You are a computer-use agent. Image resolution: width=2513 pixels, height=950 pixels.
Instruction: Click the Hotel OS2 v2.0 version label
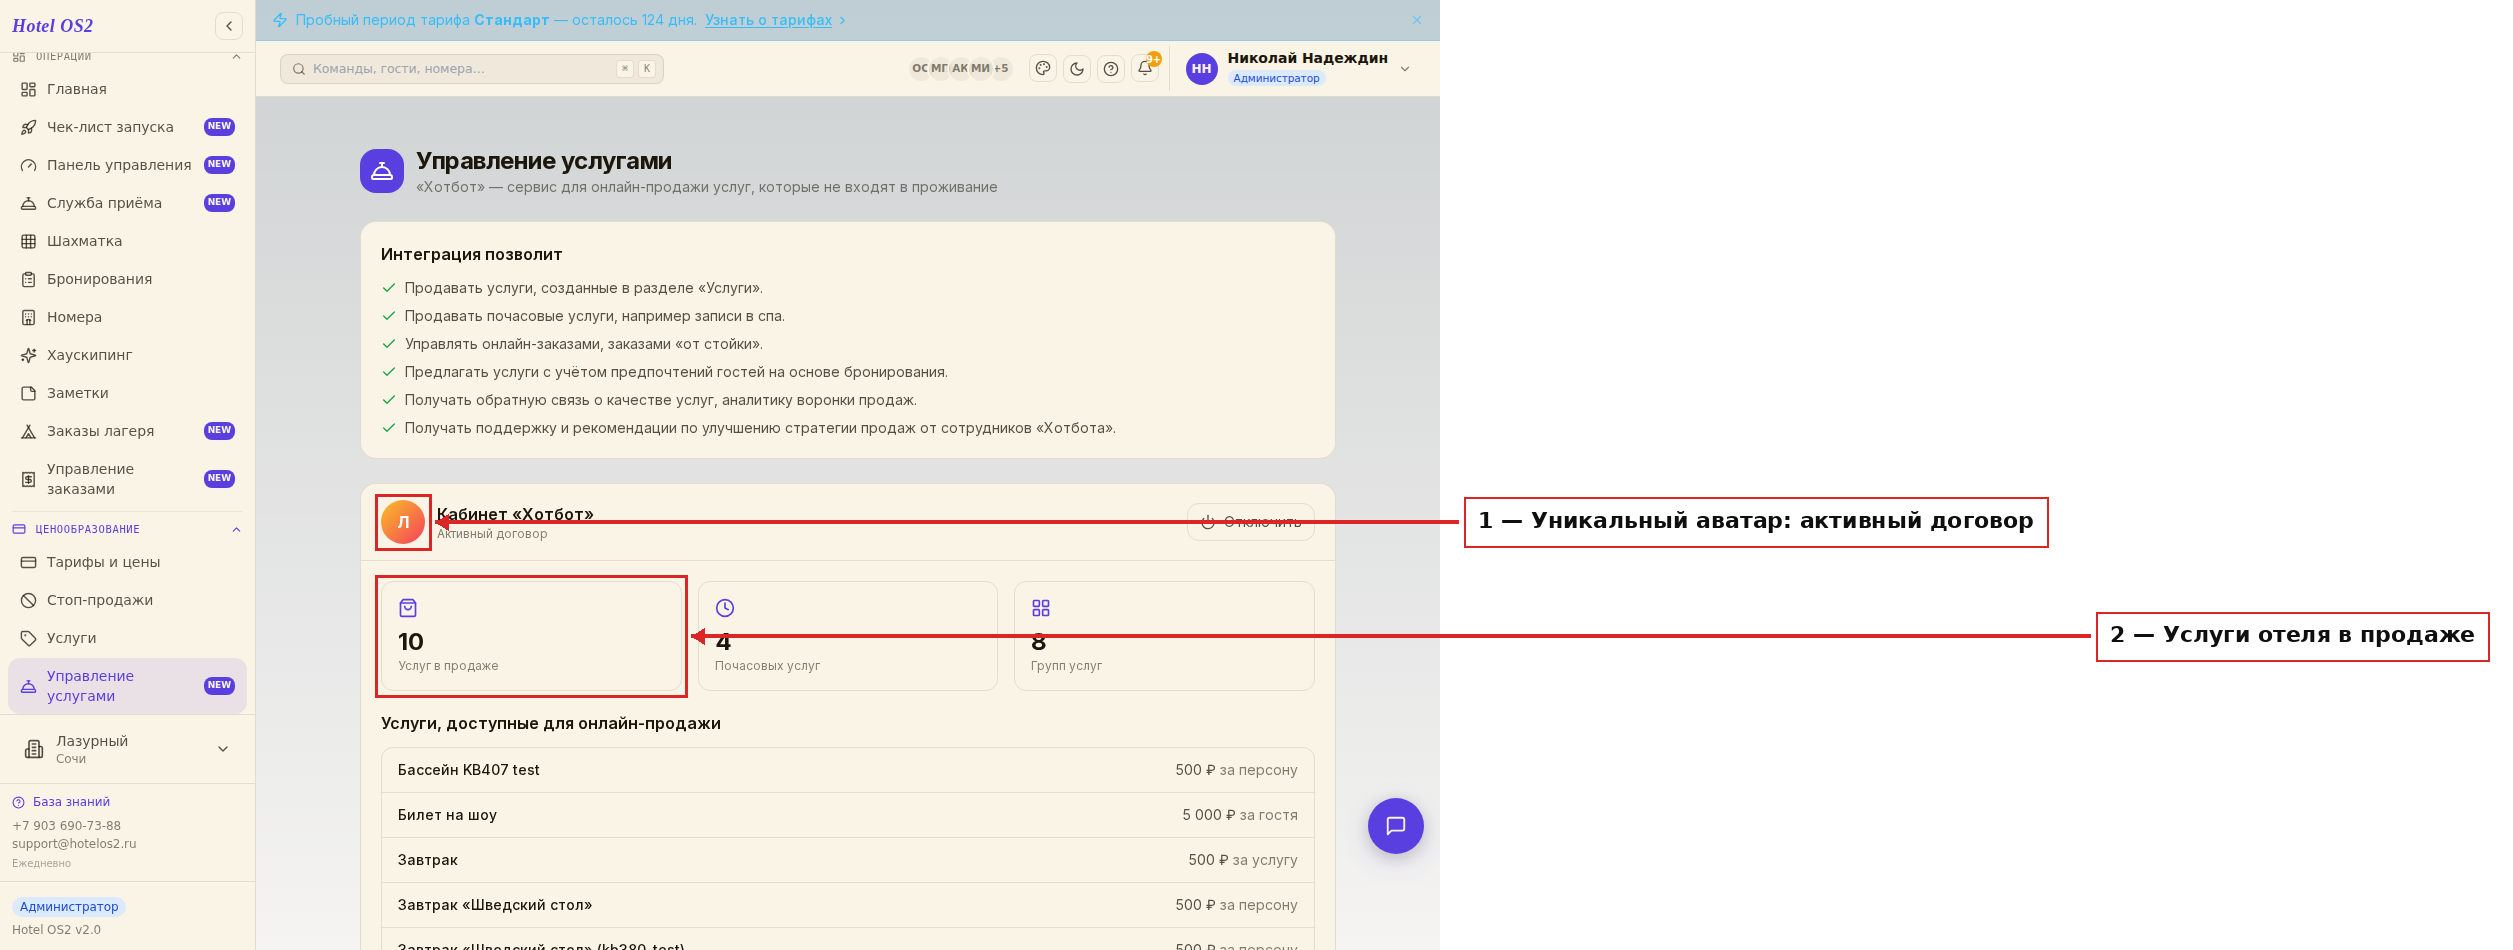pos(56,930)
